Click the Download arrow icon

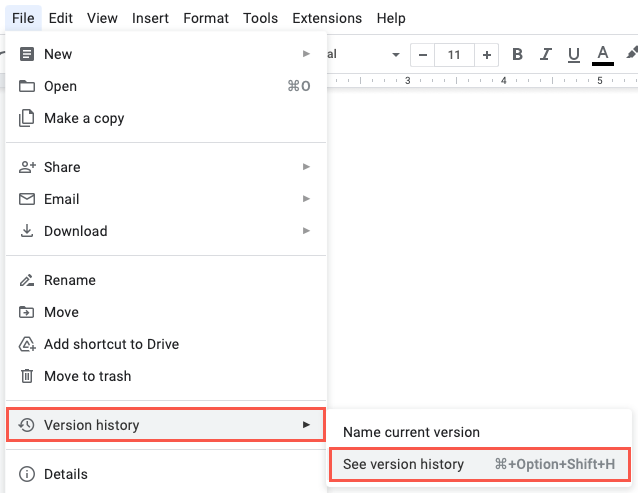(27, 231)
